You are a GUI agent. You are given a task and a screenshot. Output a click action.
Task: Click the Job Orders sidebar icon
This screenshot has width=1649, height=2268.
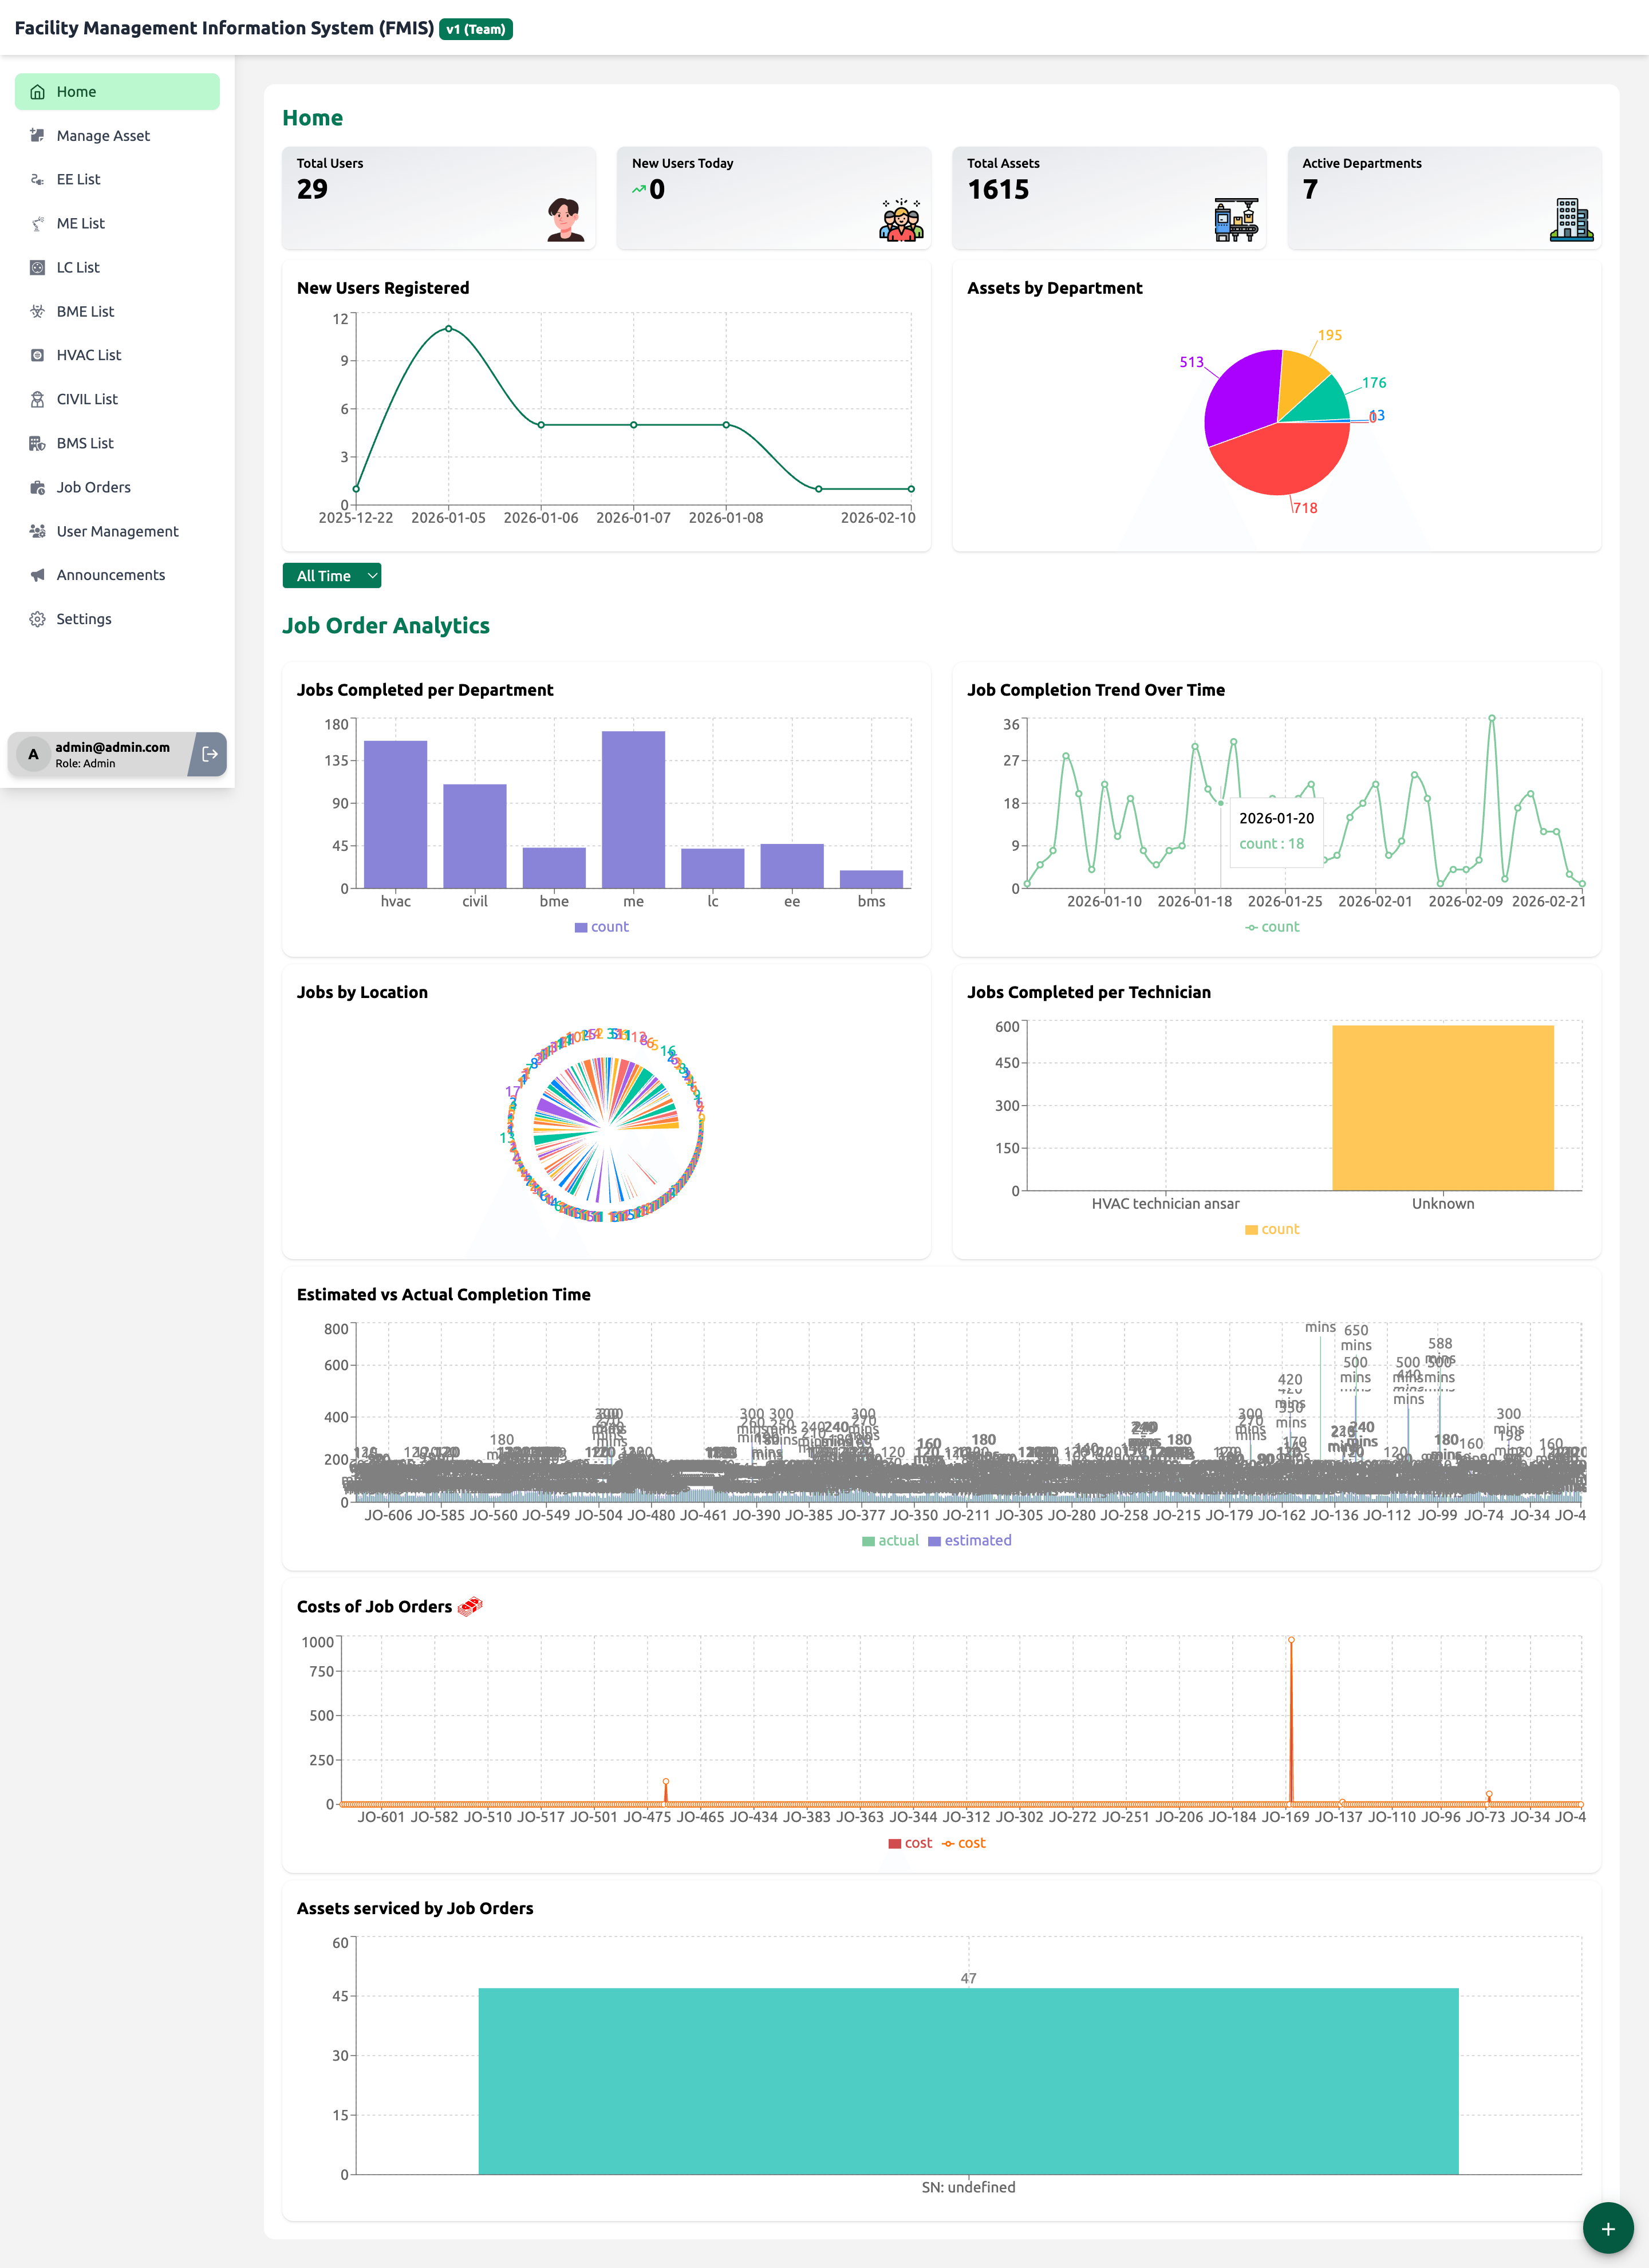[x=37, y=487]
